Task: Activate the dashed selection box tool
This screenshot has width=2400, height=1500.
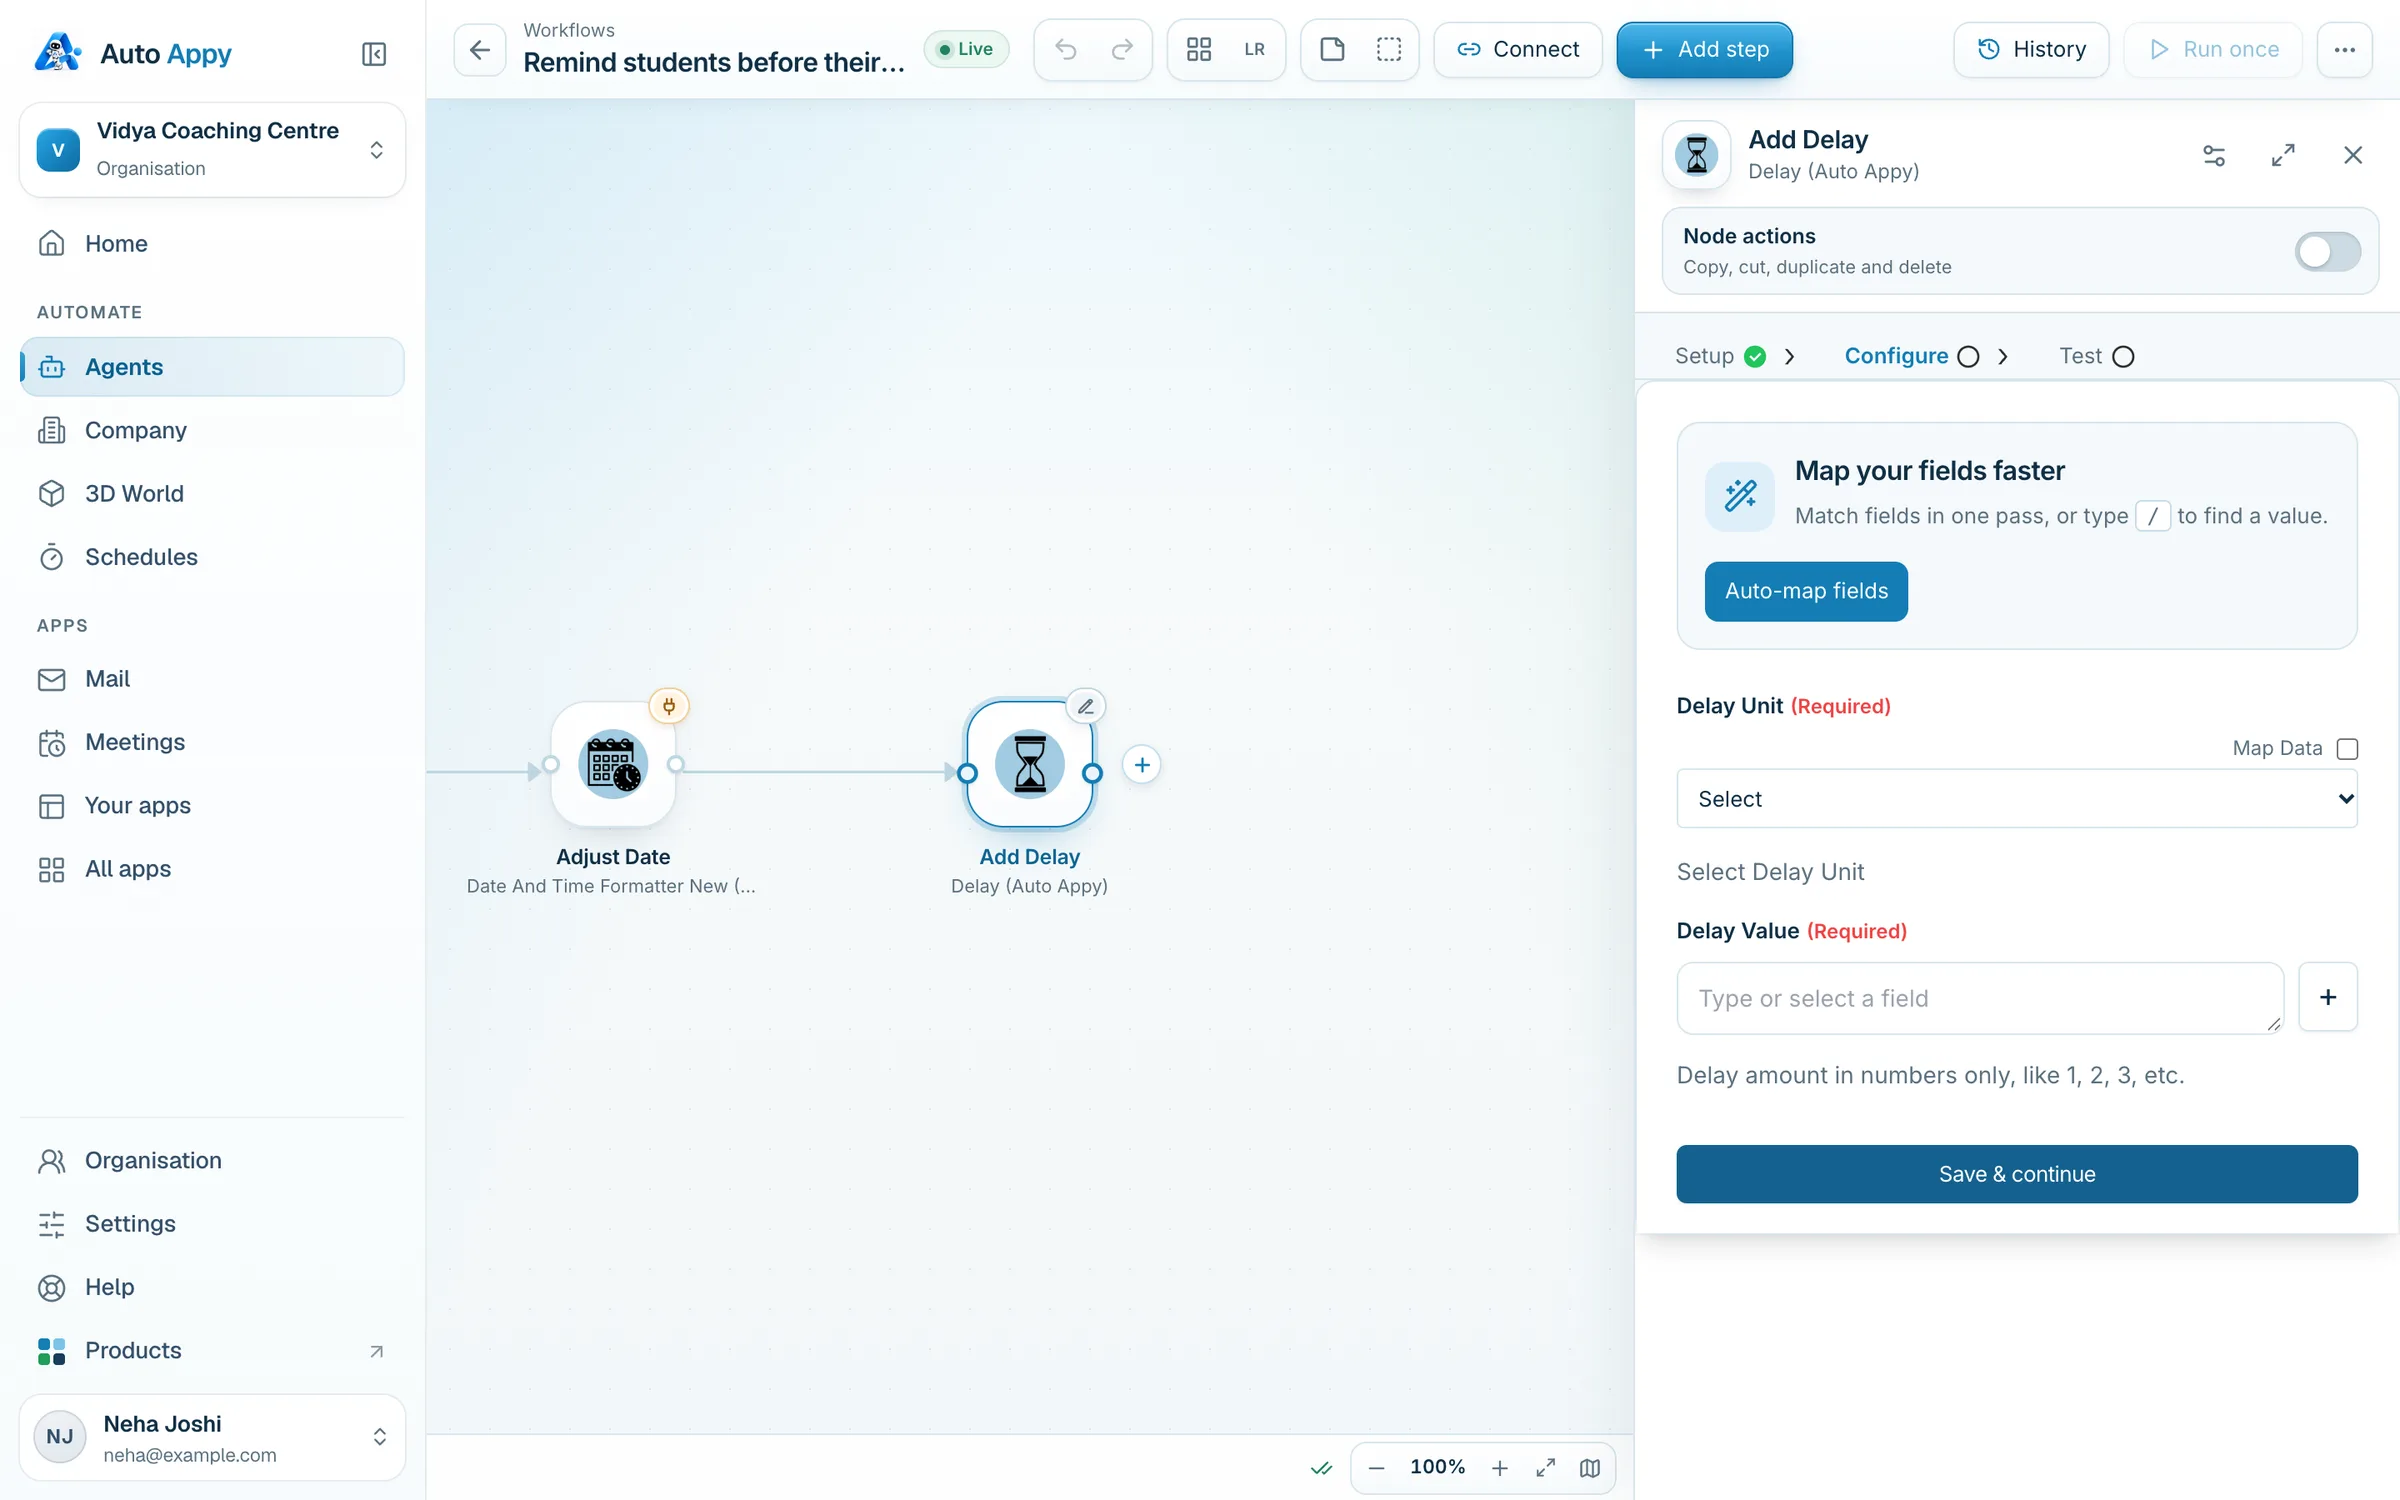Action: [1389, 49]
